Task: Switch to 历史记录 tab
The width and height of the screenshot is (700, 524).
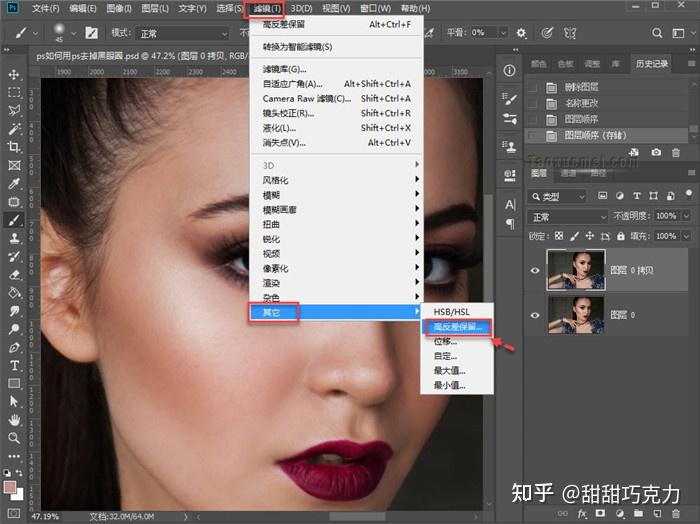Action: 651,64
